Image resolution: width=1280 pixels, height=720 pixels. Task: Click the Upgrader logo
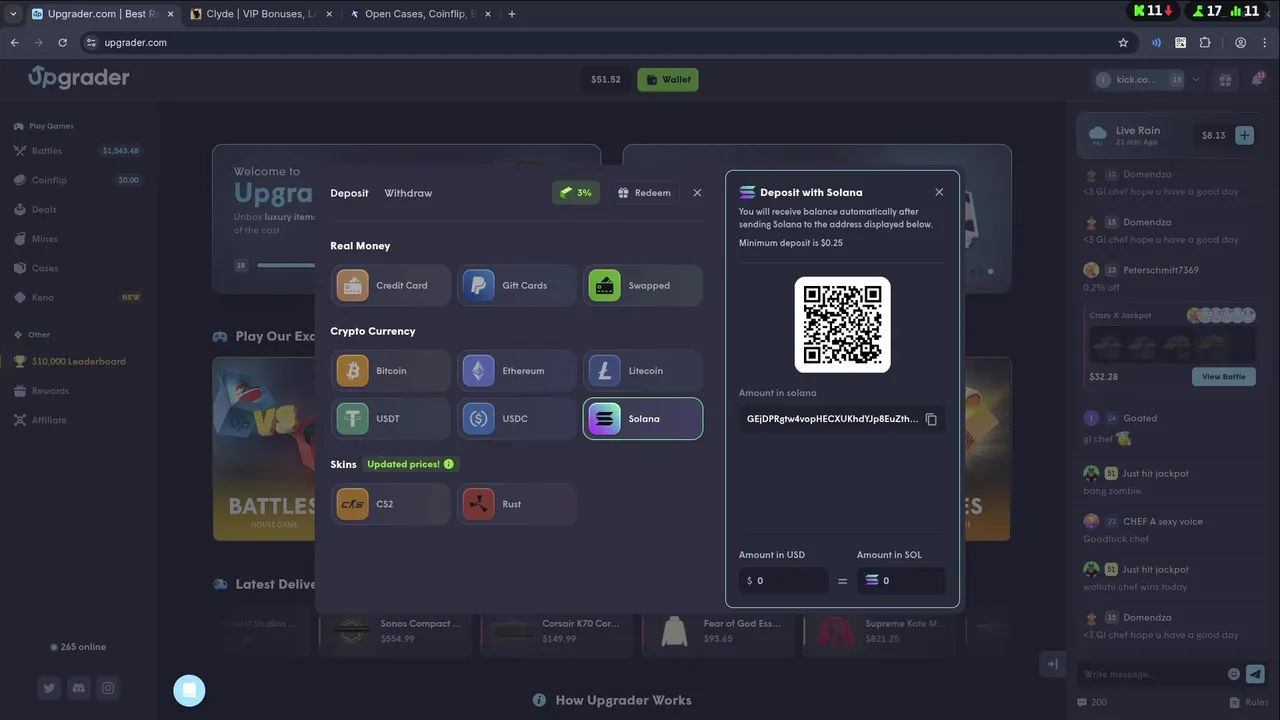[78, 77]
